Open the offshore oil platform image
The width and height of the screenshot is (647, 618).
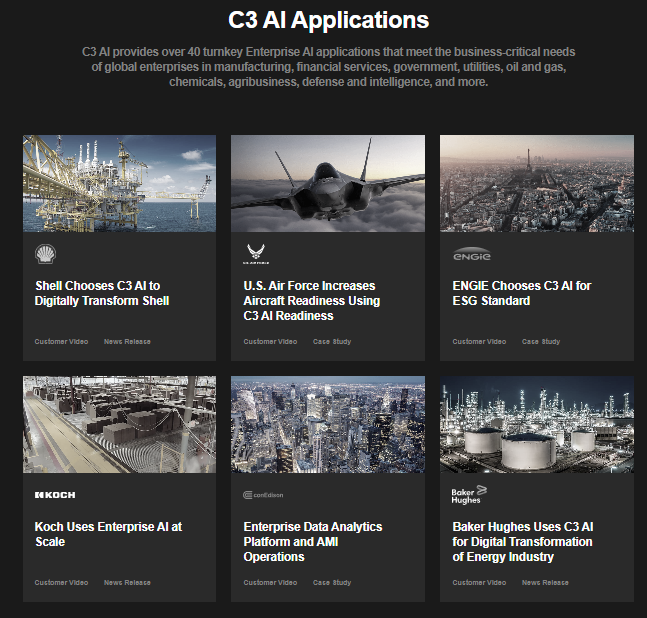pyautogui.click(x=119, y=183)
